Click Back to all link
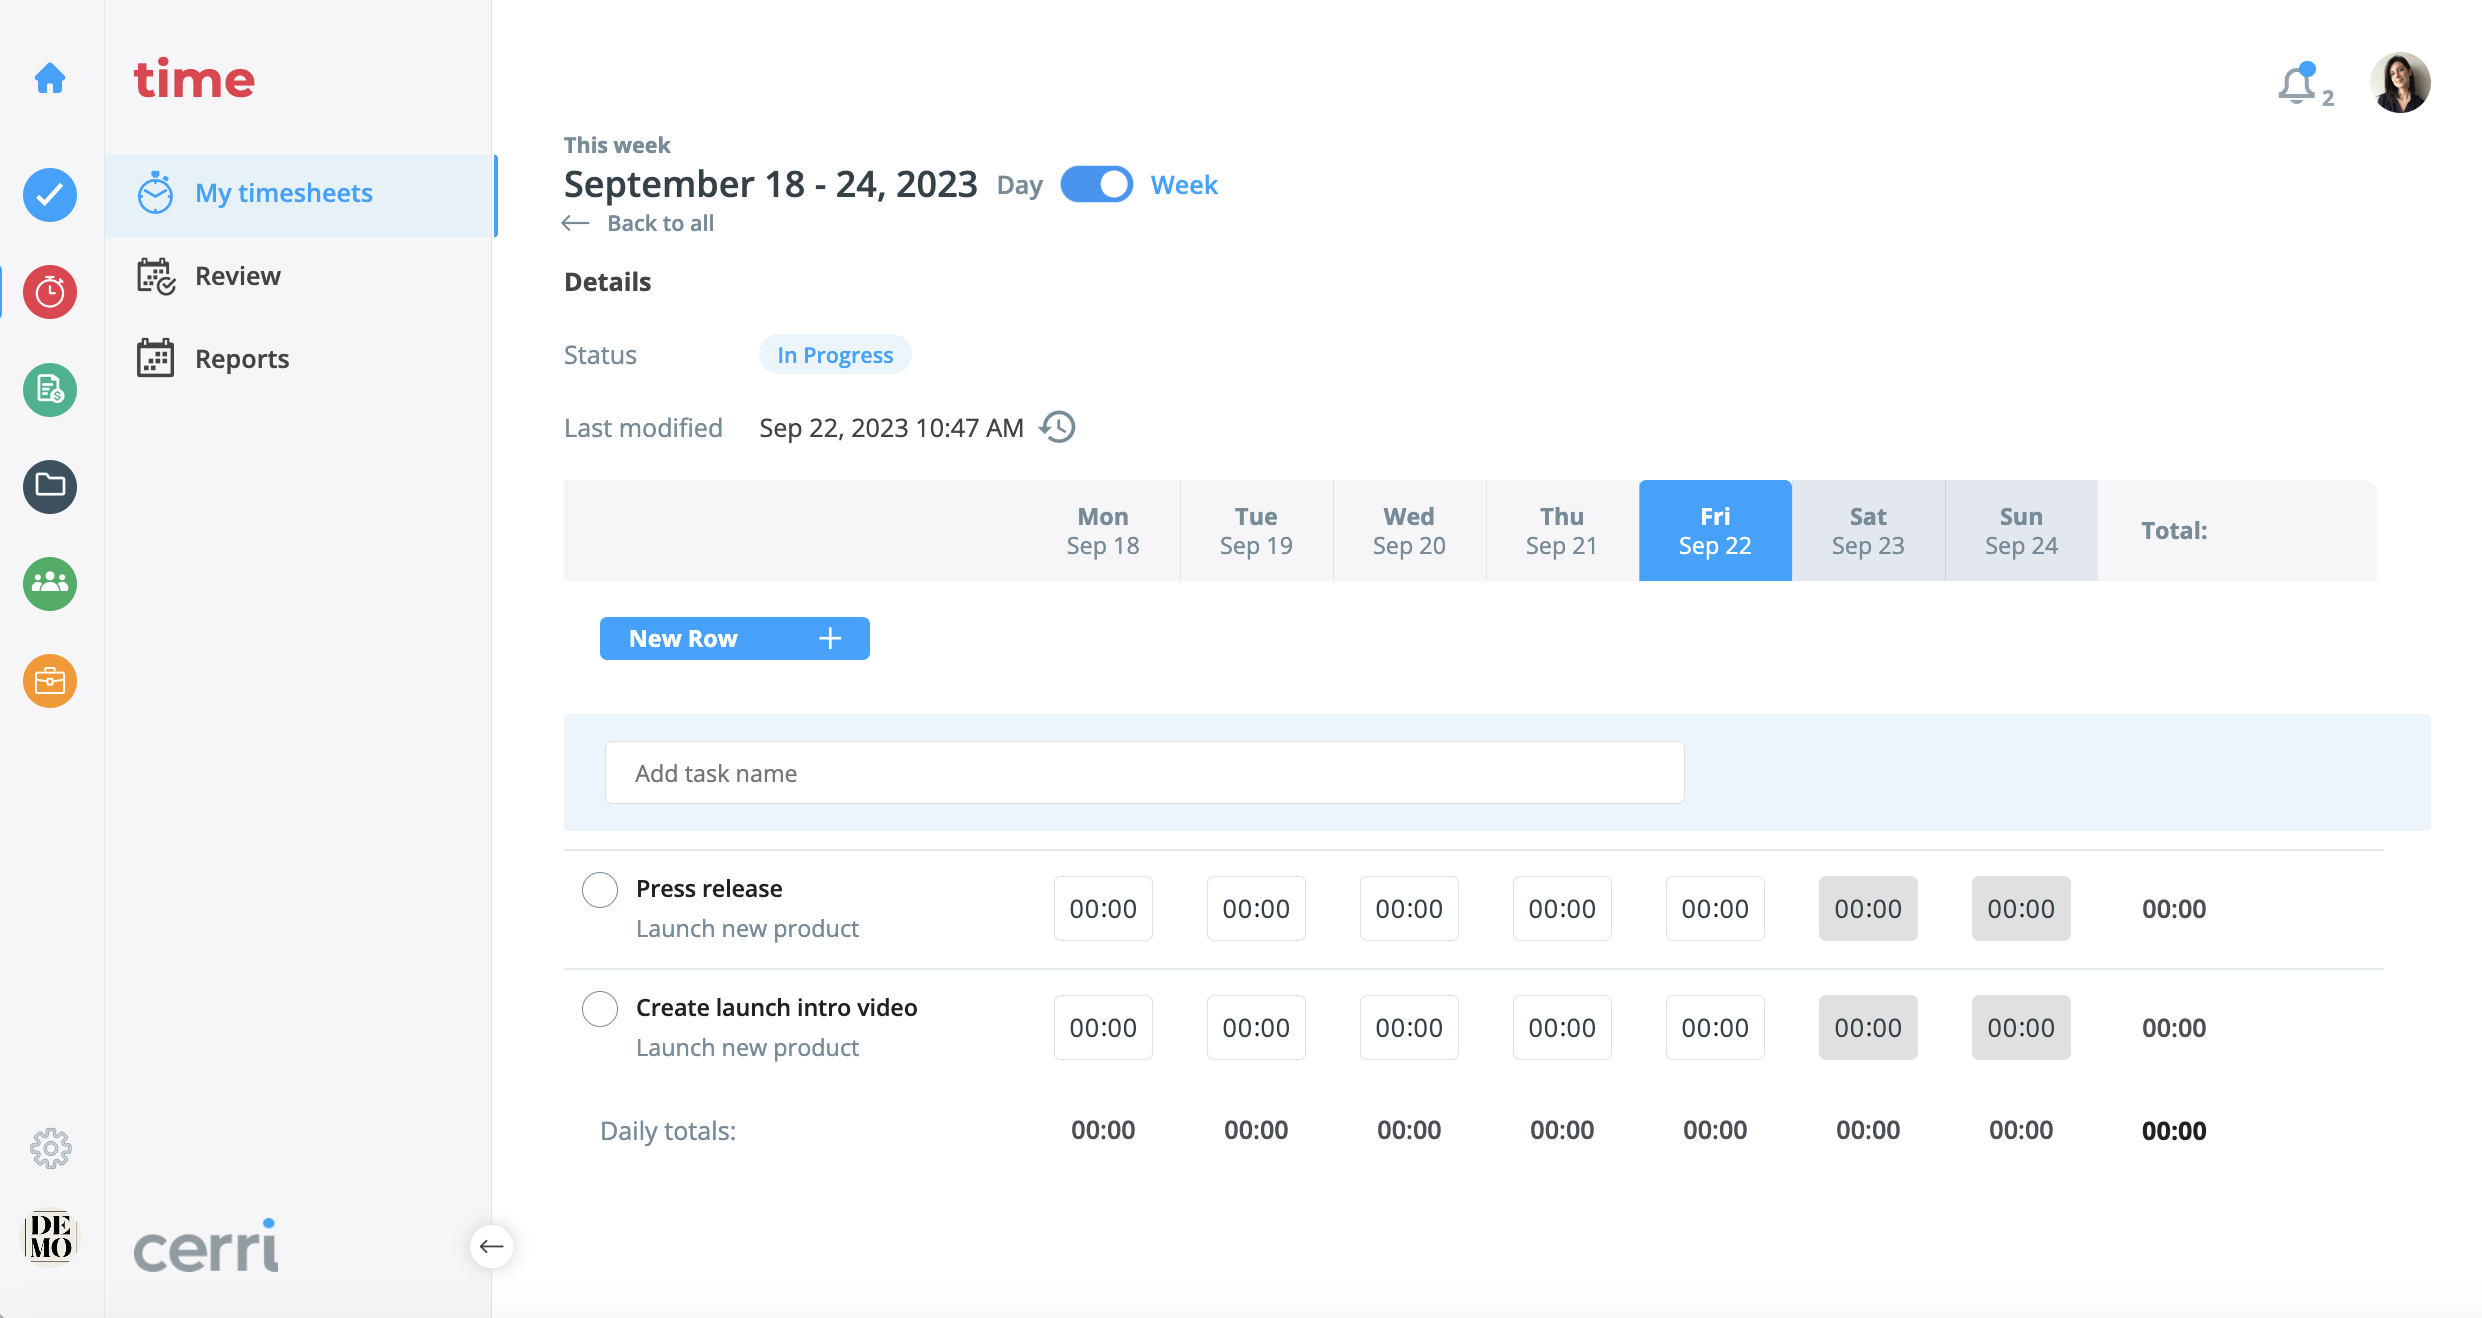 [x=660, y=223]
